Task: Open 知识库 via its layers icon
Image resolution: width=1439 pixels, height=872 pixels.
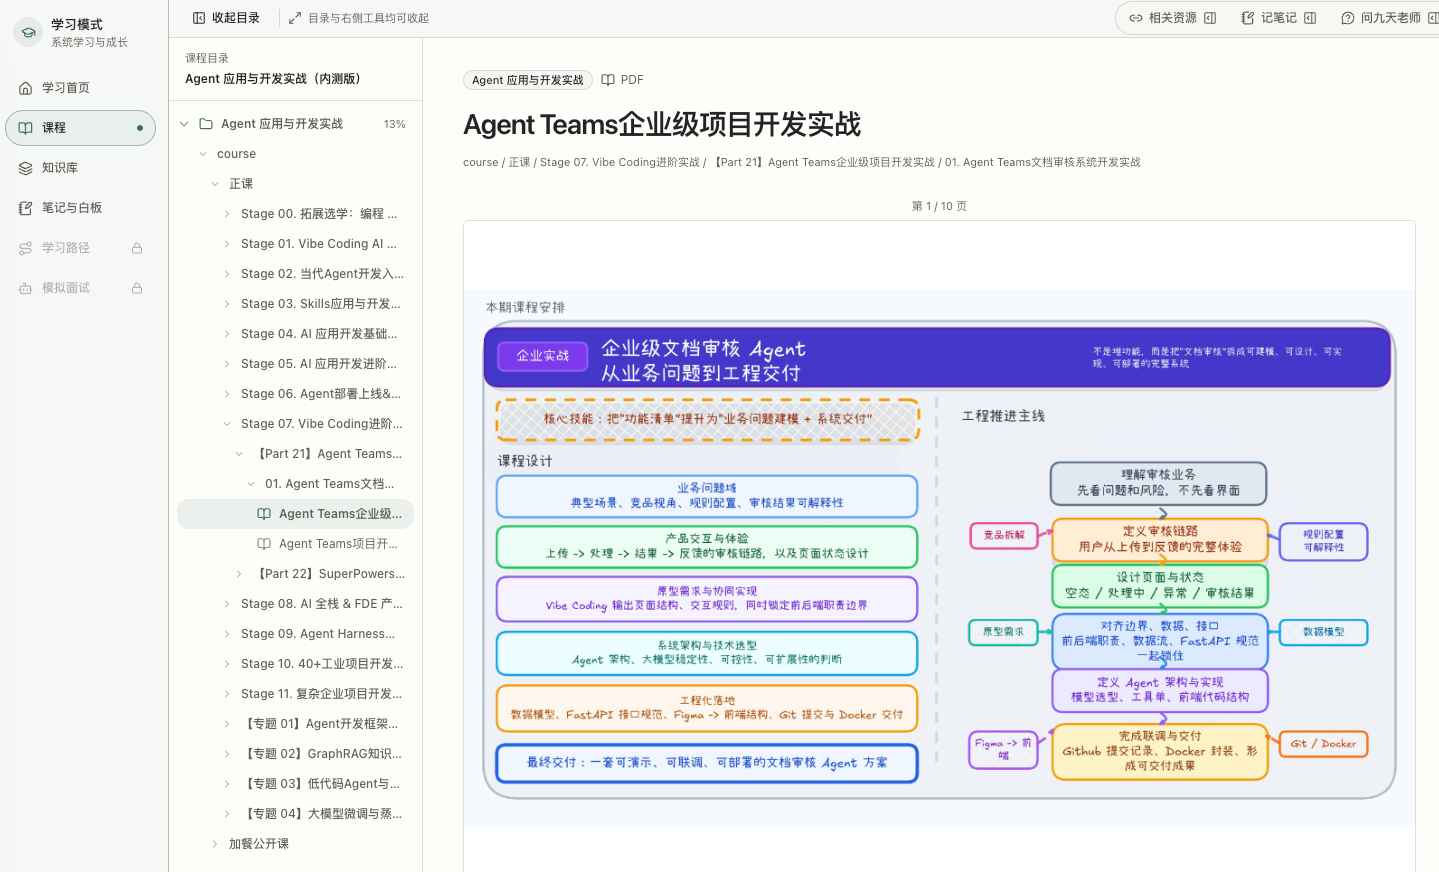Action: [x=26, y=168]
